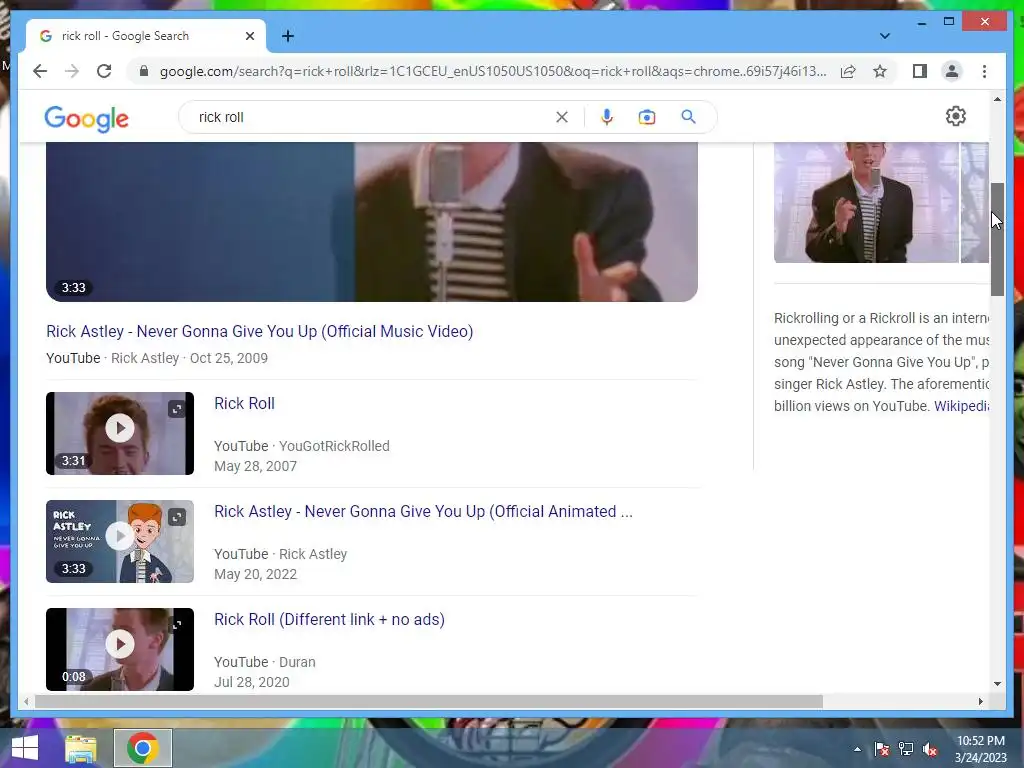
Task: Click the vertical scrollbar thumb
Action: (x=997, y=240)
